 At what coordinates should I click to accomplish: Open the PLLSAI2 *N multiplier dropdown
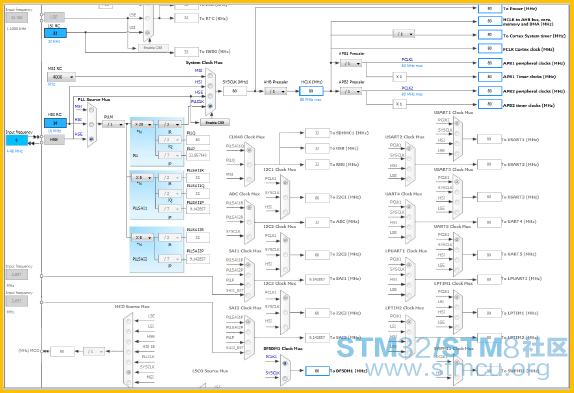[x=142, y=237]
